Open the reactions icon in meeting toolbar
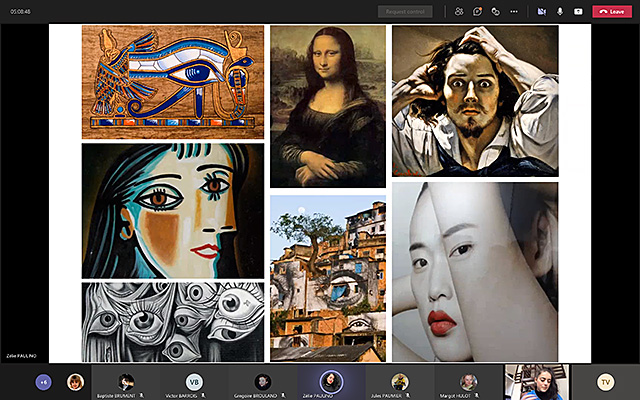640x400 pixels. point(496,11)
